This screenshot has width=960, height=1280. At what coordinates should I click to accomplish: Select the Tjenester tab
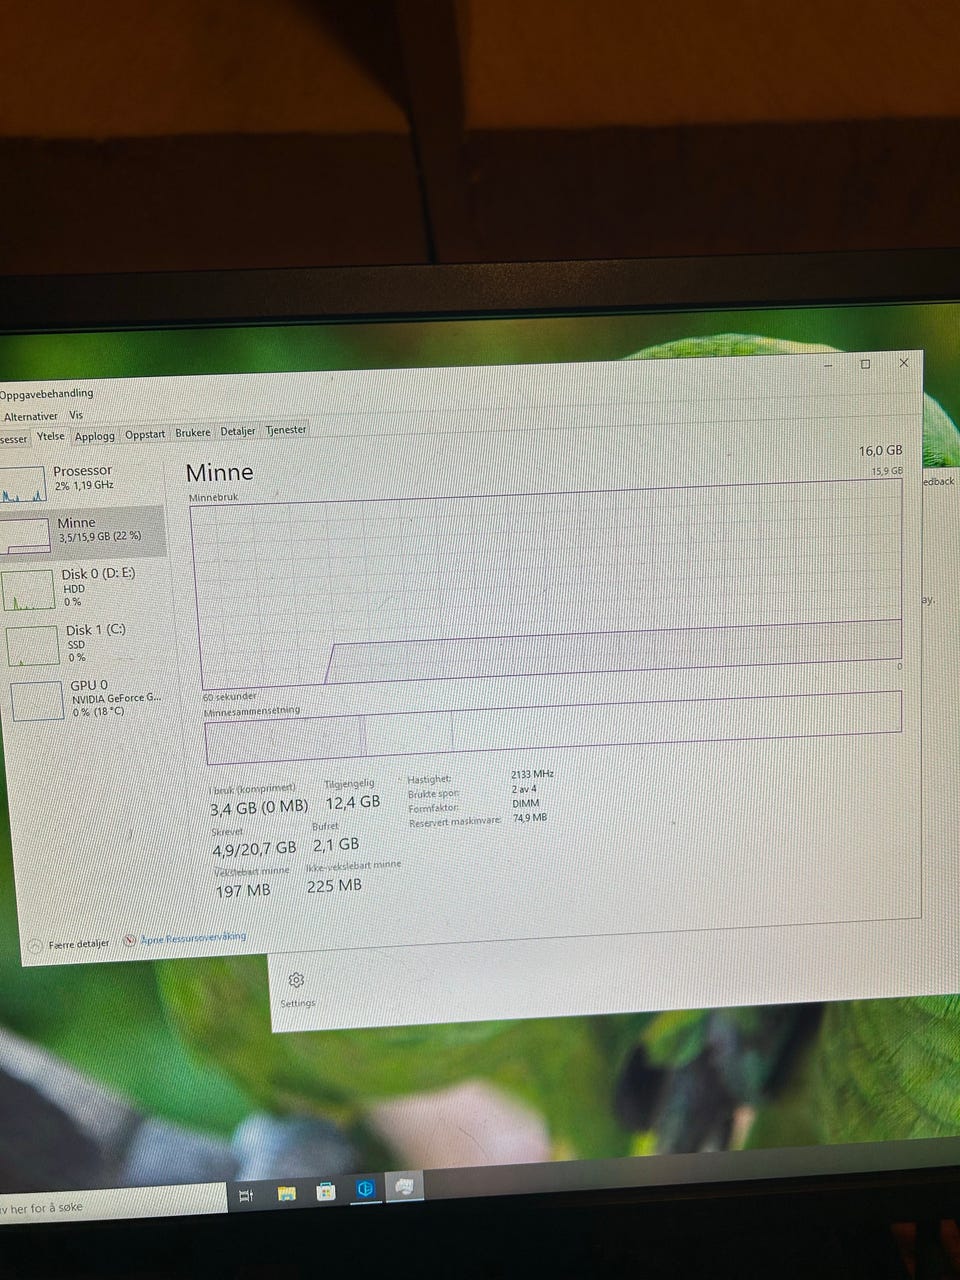point(286,430)
